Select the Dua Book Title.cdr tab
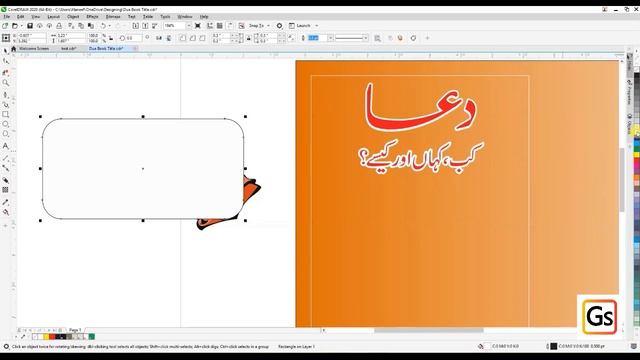 pyautogui.click(x=106, y=49)
